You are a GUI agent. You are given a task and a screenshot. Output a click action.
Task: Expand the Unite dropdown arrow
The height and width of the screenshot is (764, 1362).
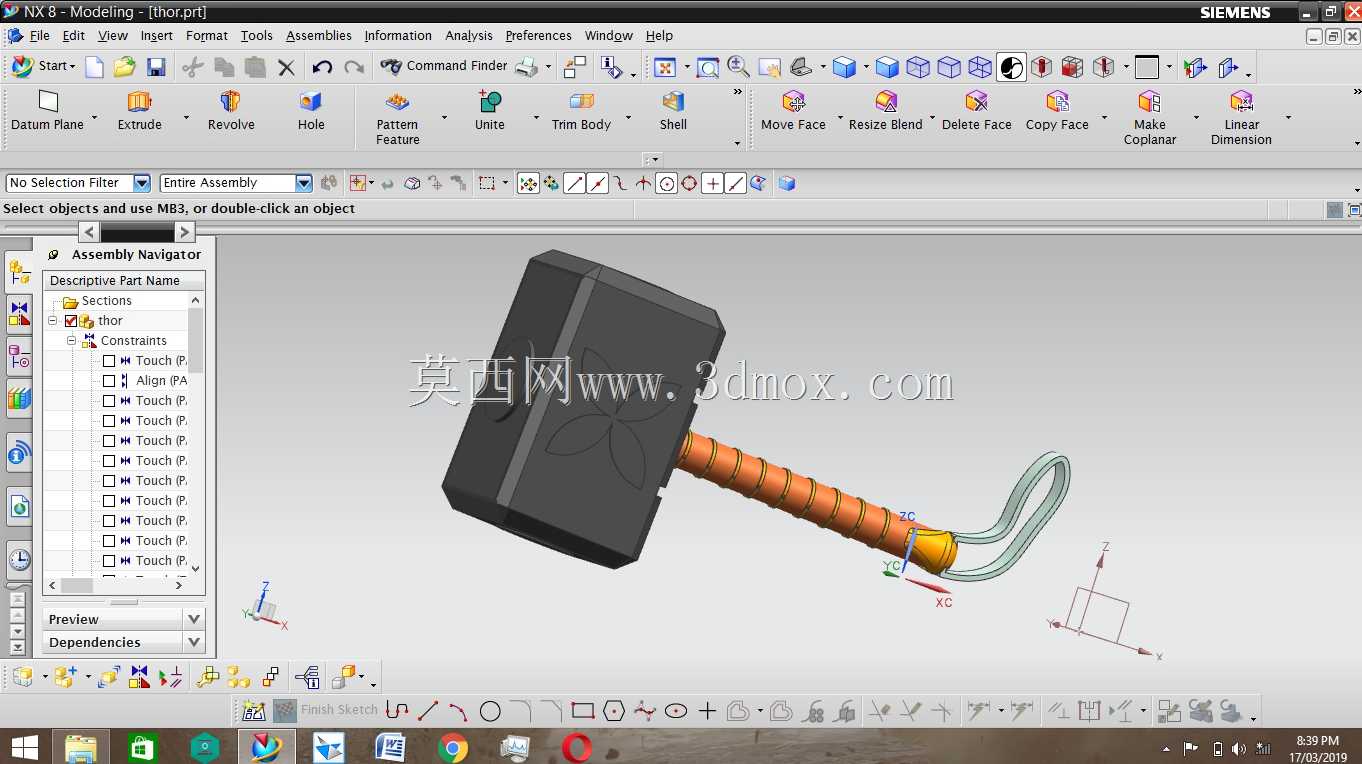pyautogui.click(x=537, y=118)
